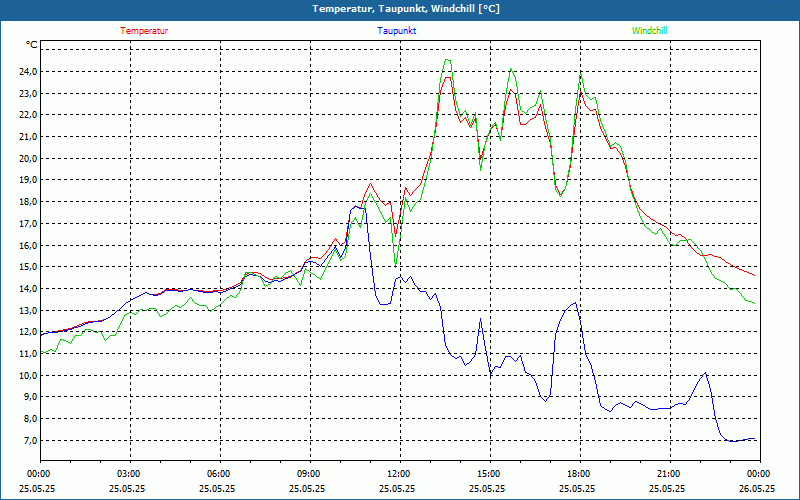Click the windchill peak above 24,0 line

coord(447,60)
